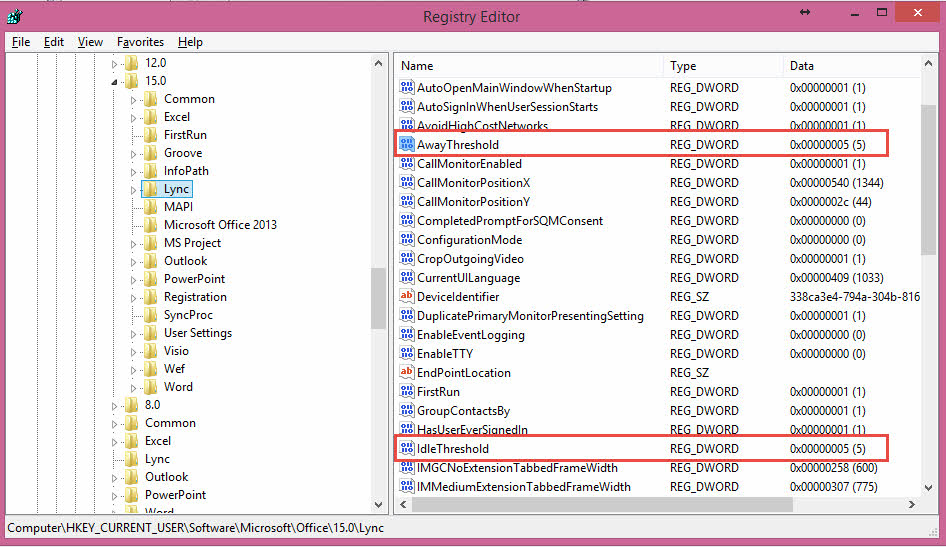Expand the MS Project key

(133, 244)
